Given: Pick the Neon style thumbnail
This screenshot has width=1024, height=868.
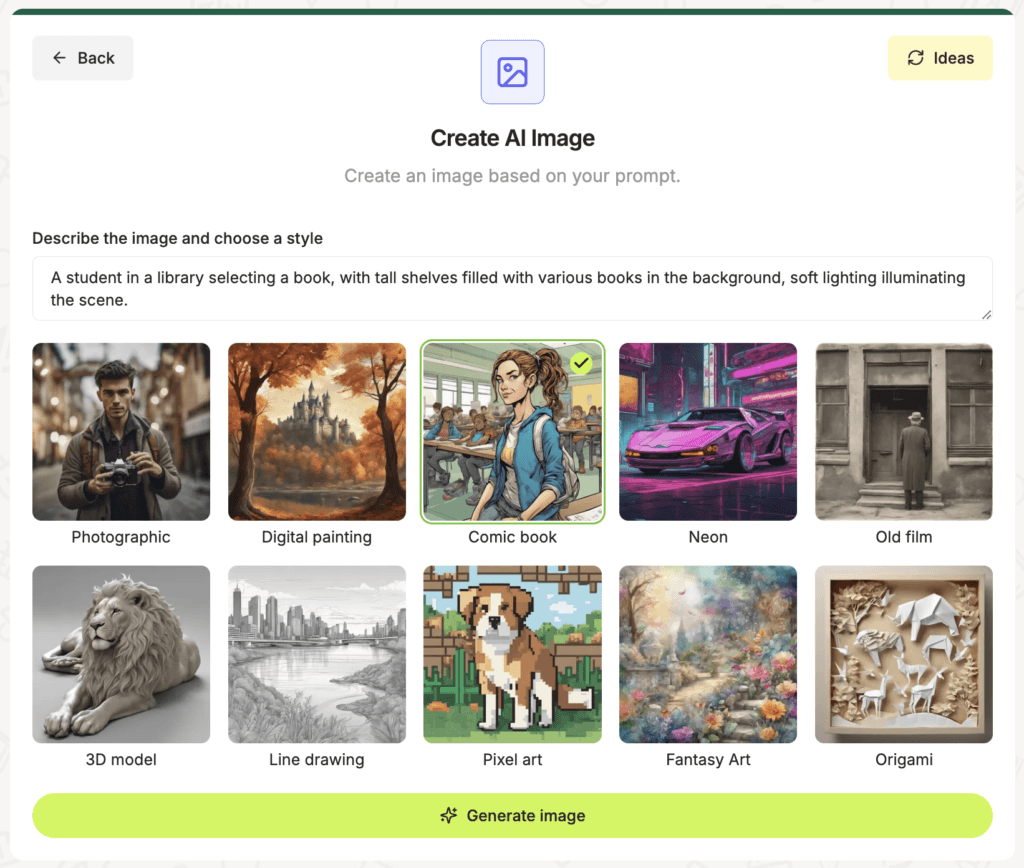Looking at the screenshot, I should tap(708, 432).
